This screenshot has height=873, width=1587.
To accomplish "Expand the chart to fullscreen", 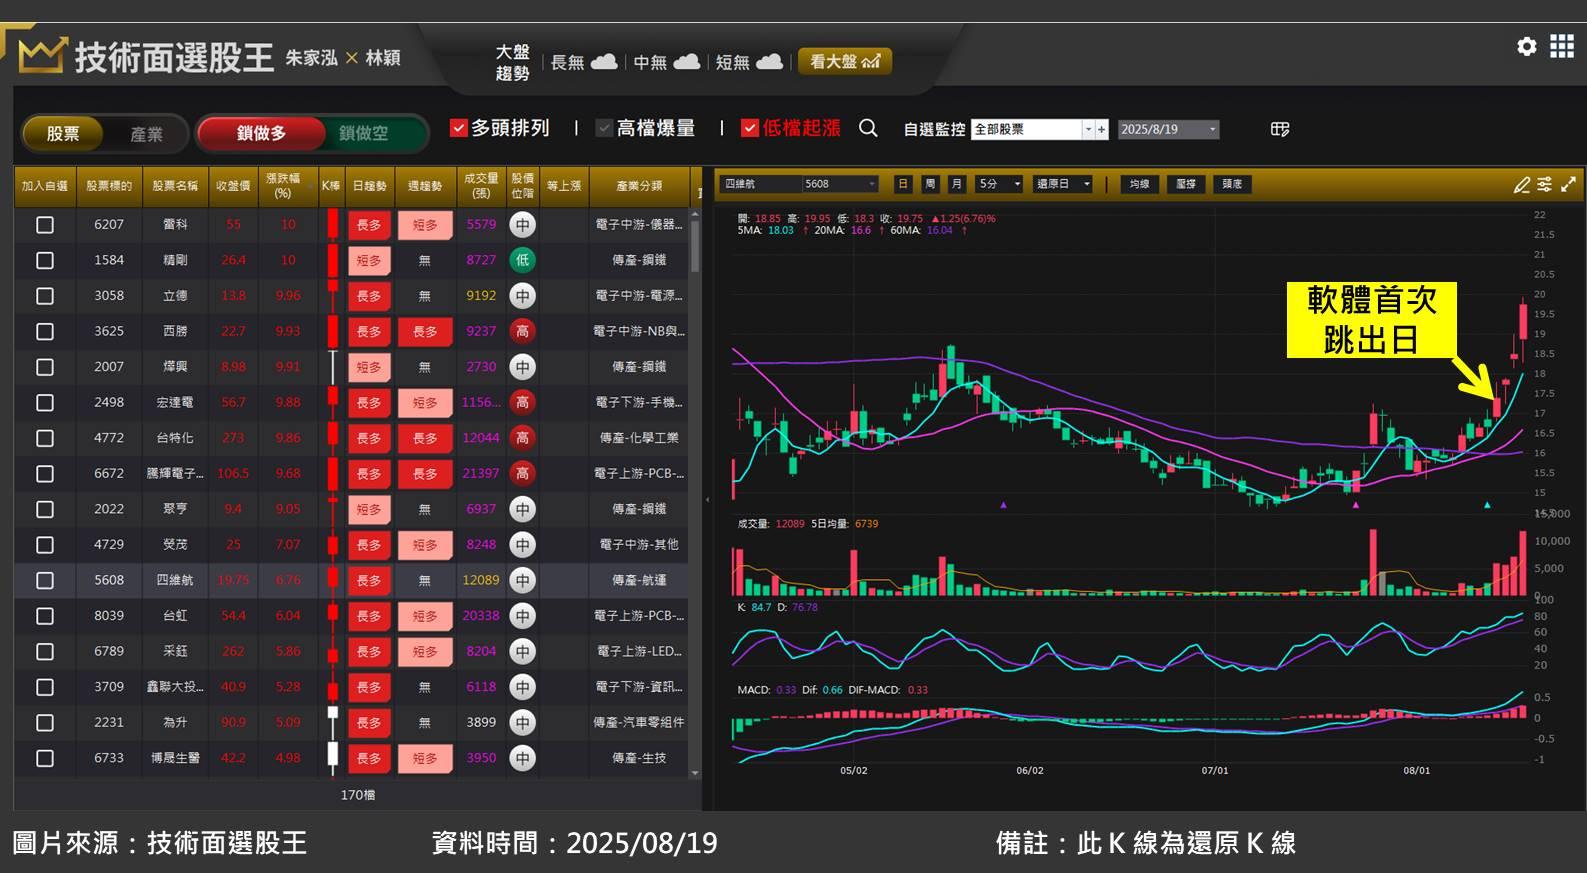I will click(x=1568, y=184).
